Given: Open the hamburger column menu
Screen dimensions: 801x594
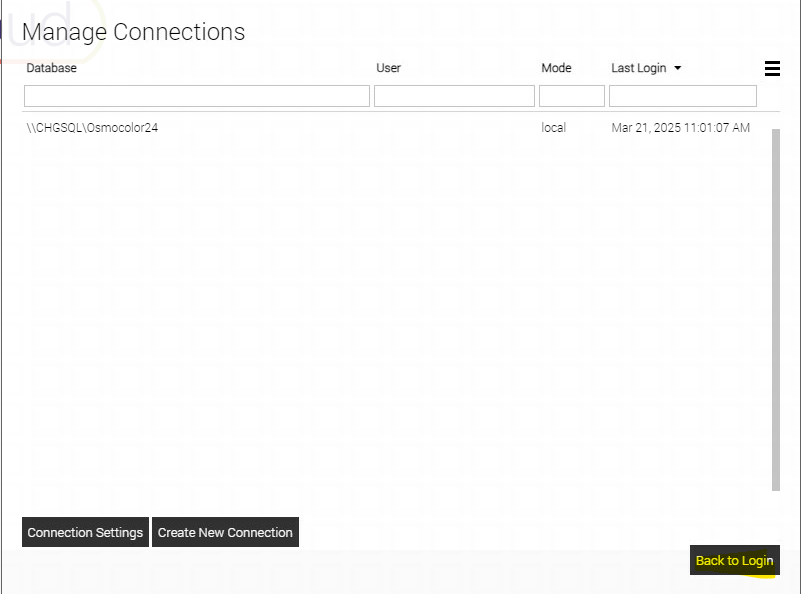Looking at the screenshot, I should click(772, 68).
